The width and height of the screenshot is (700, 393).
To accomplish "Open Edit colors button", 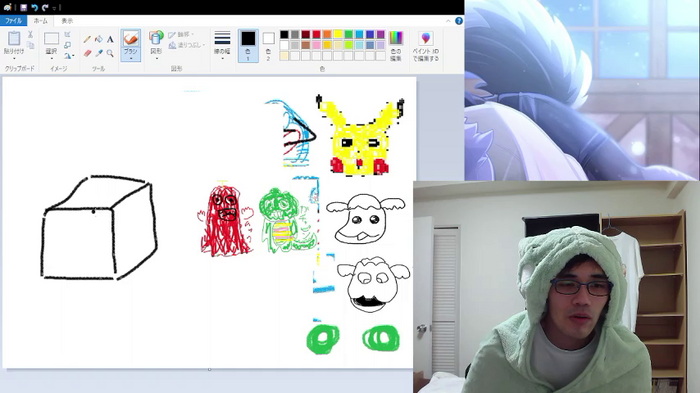I will tap(396, 46).
